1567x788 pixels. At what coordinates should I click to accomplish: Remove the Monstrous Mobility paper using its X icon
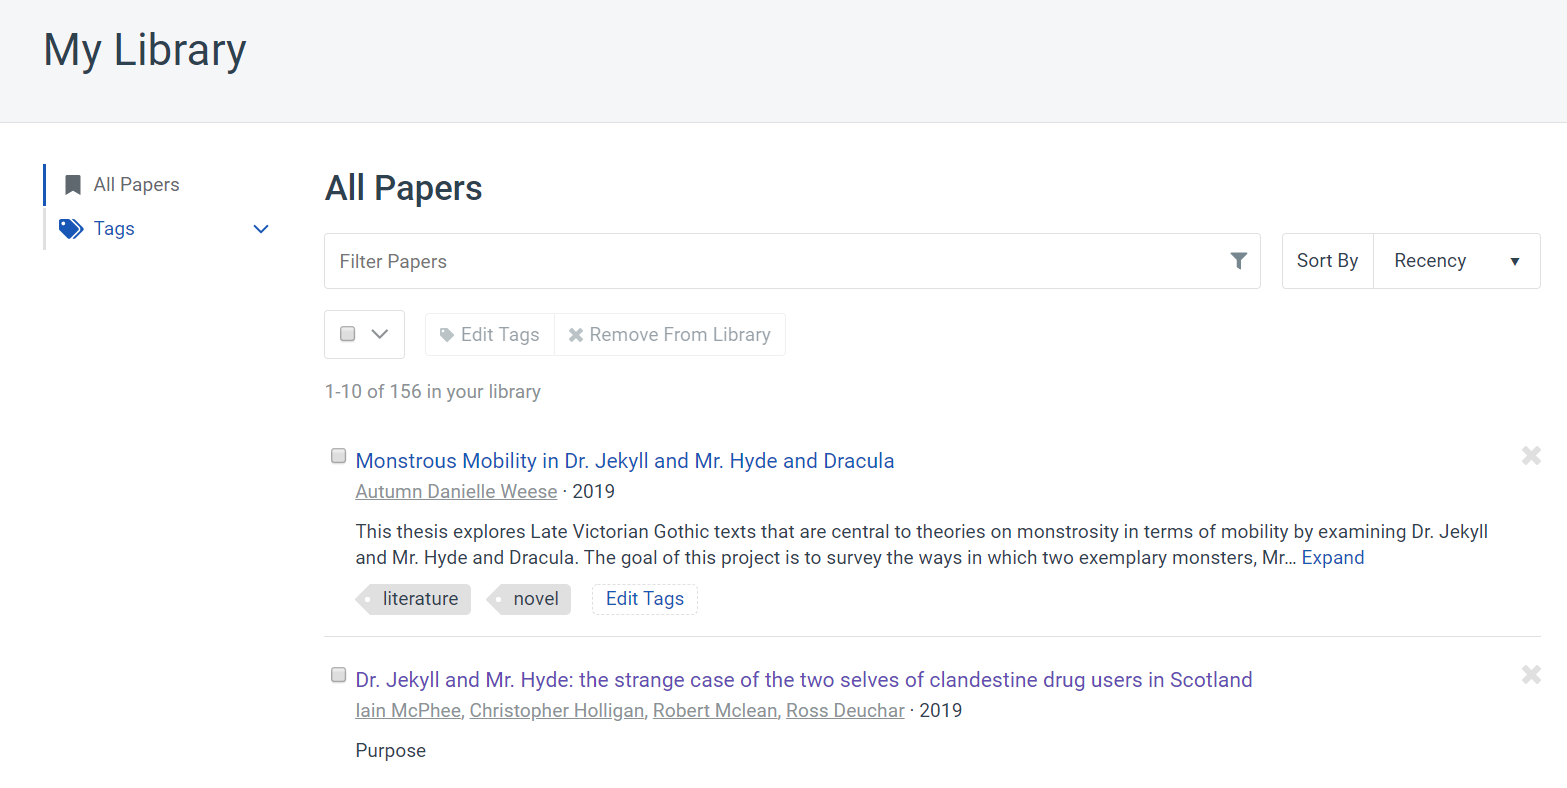pos(1530,456)
